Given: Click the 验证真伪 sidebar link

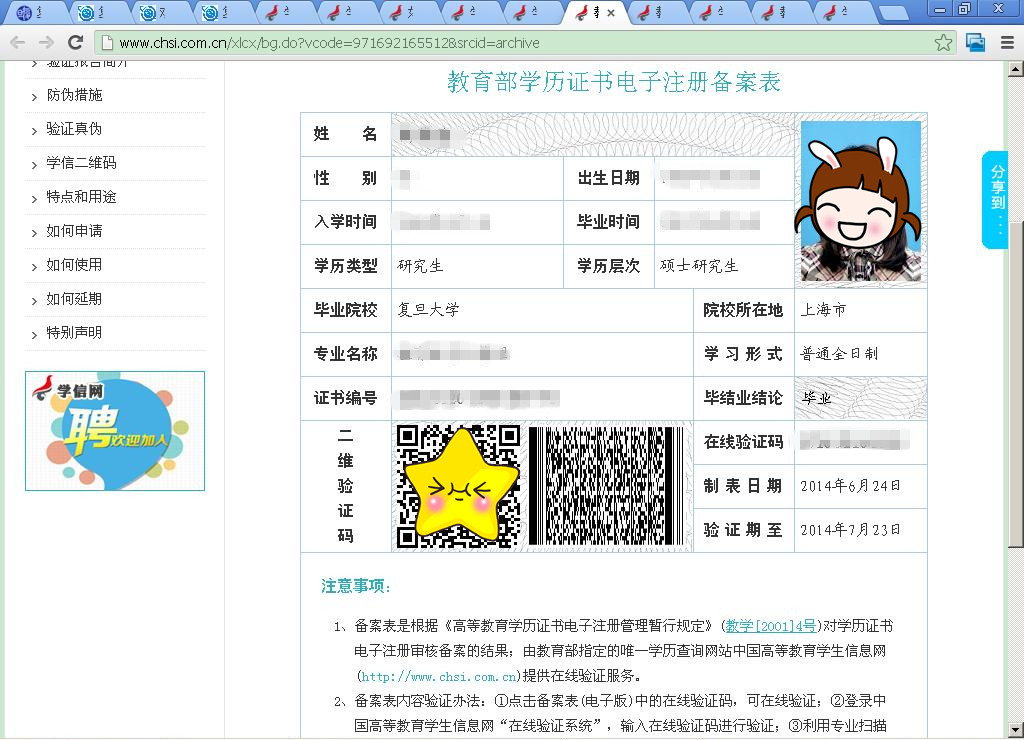Looking at the screenshot, I should pos(72,129).
